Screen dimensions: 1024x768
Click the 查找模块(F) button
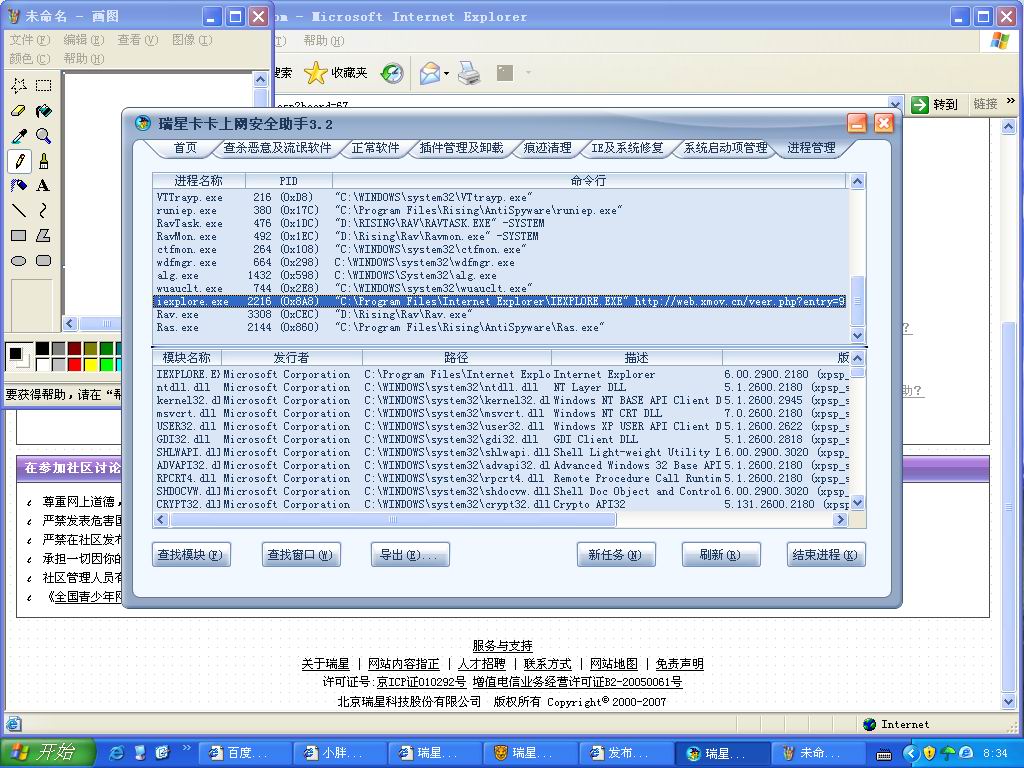coord(191,555)
